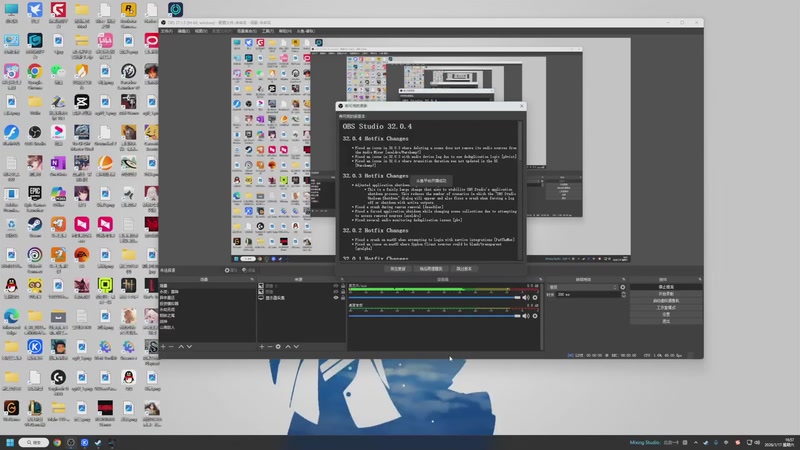Toggle lock icon of top source row
Viewport: 800px width, 450px height.
pos(343,286)
